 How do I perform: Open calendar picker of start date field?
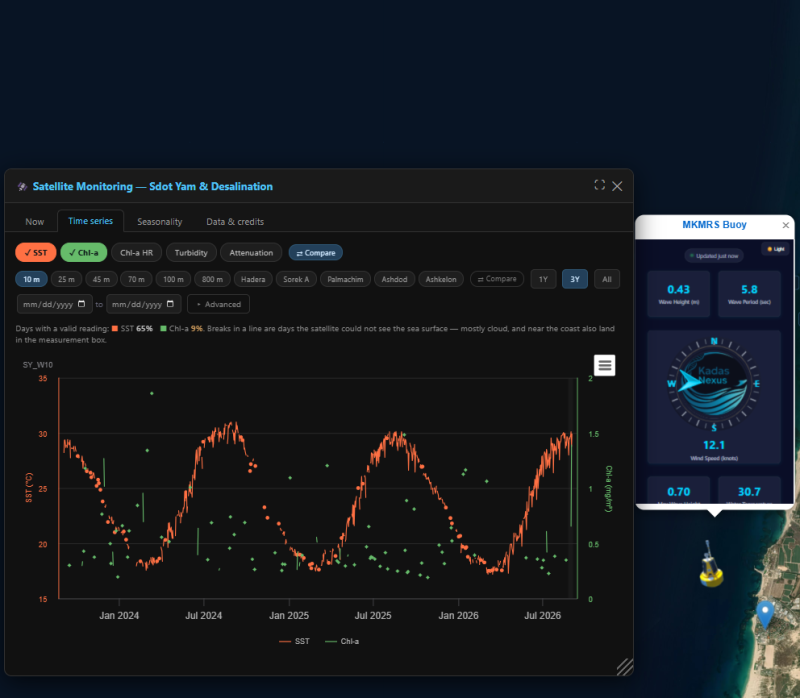point(82,304)
